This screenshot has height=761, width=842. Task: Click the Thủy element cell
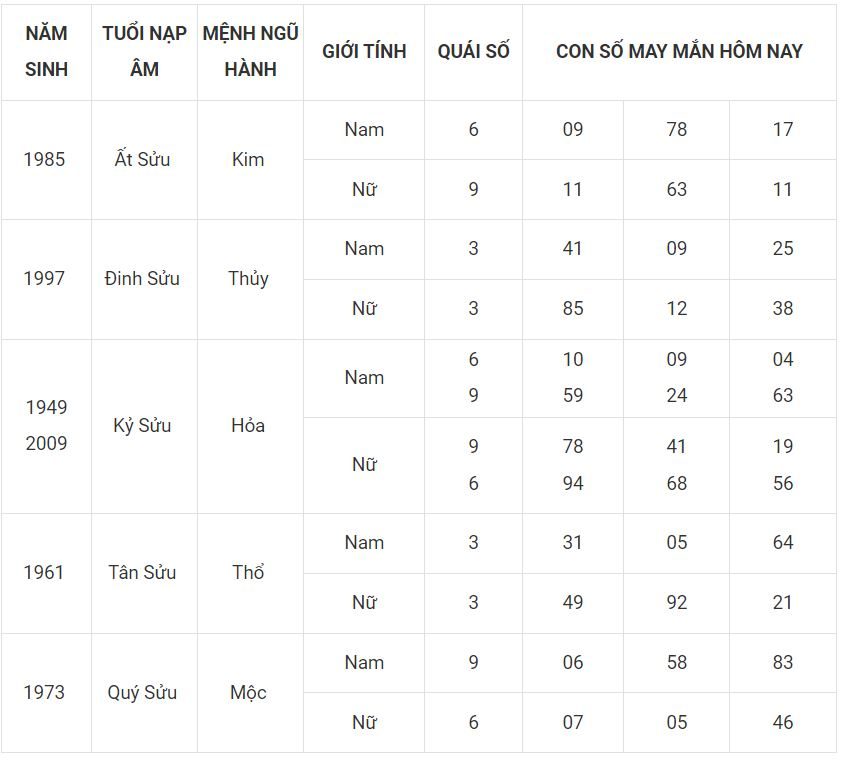248,278
